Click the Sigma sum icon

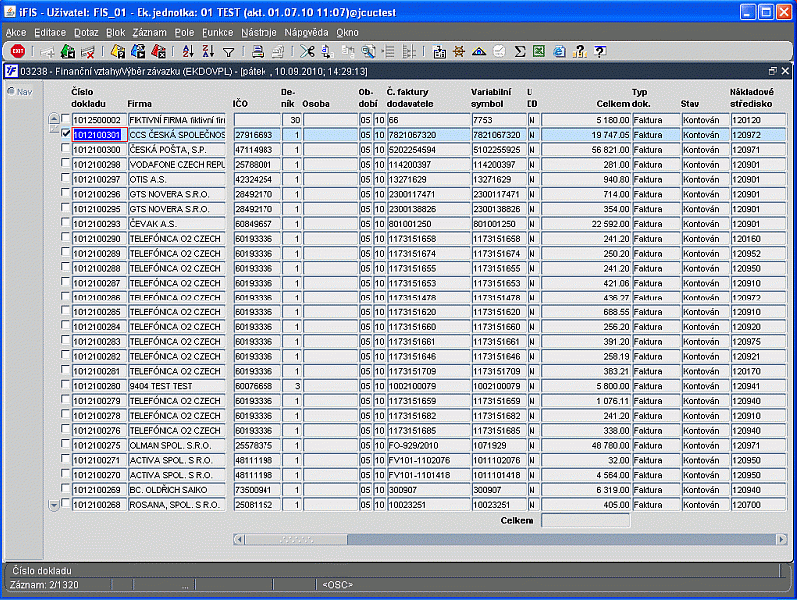pyautogui.click(x=519, y=51)
